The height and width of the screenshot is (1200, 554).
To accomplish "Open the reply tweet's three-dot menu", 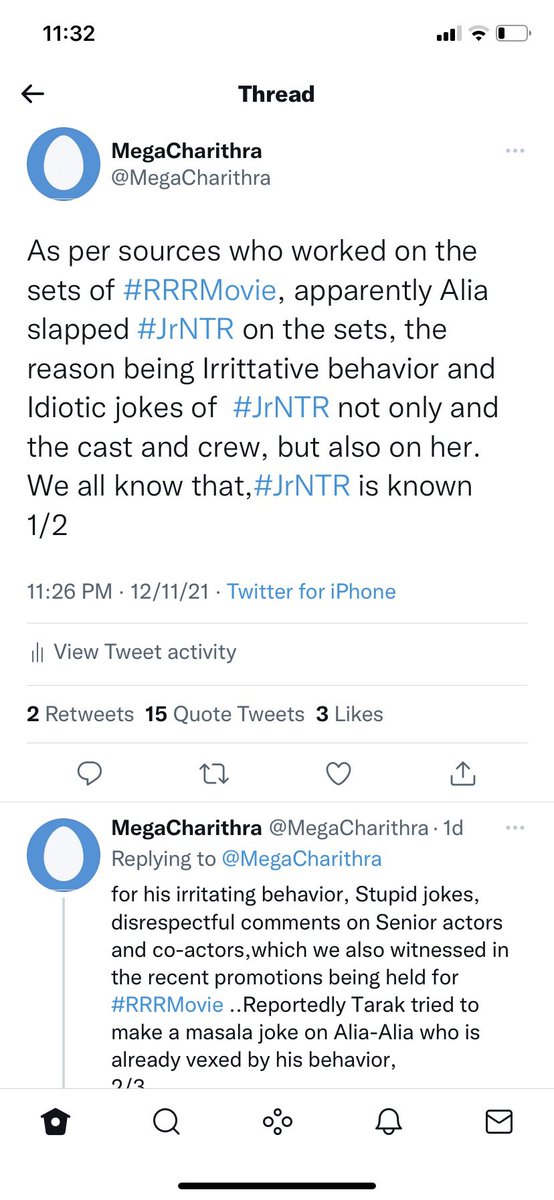I will 514,829.
